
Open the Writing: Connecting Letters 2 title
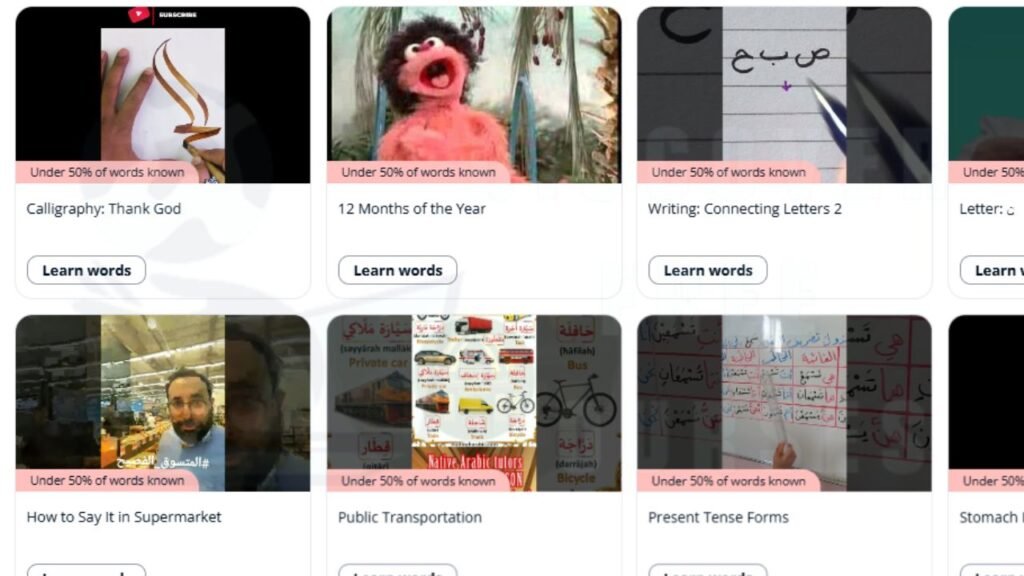click(744, 209)
